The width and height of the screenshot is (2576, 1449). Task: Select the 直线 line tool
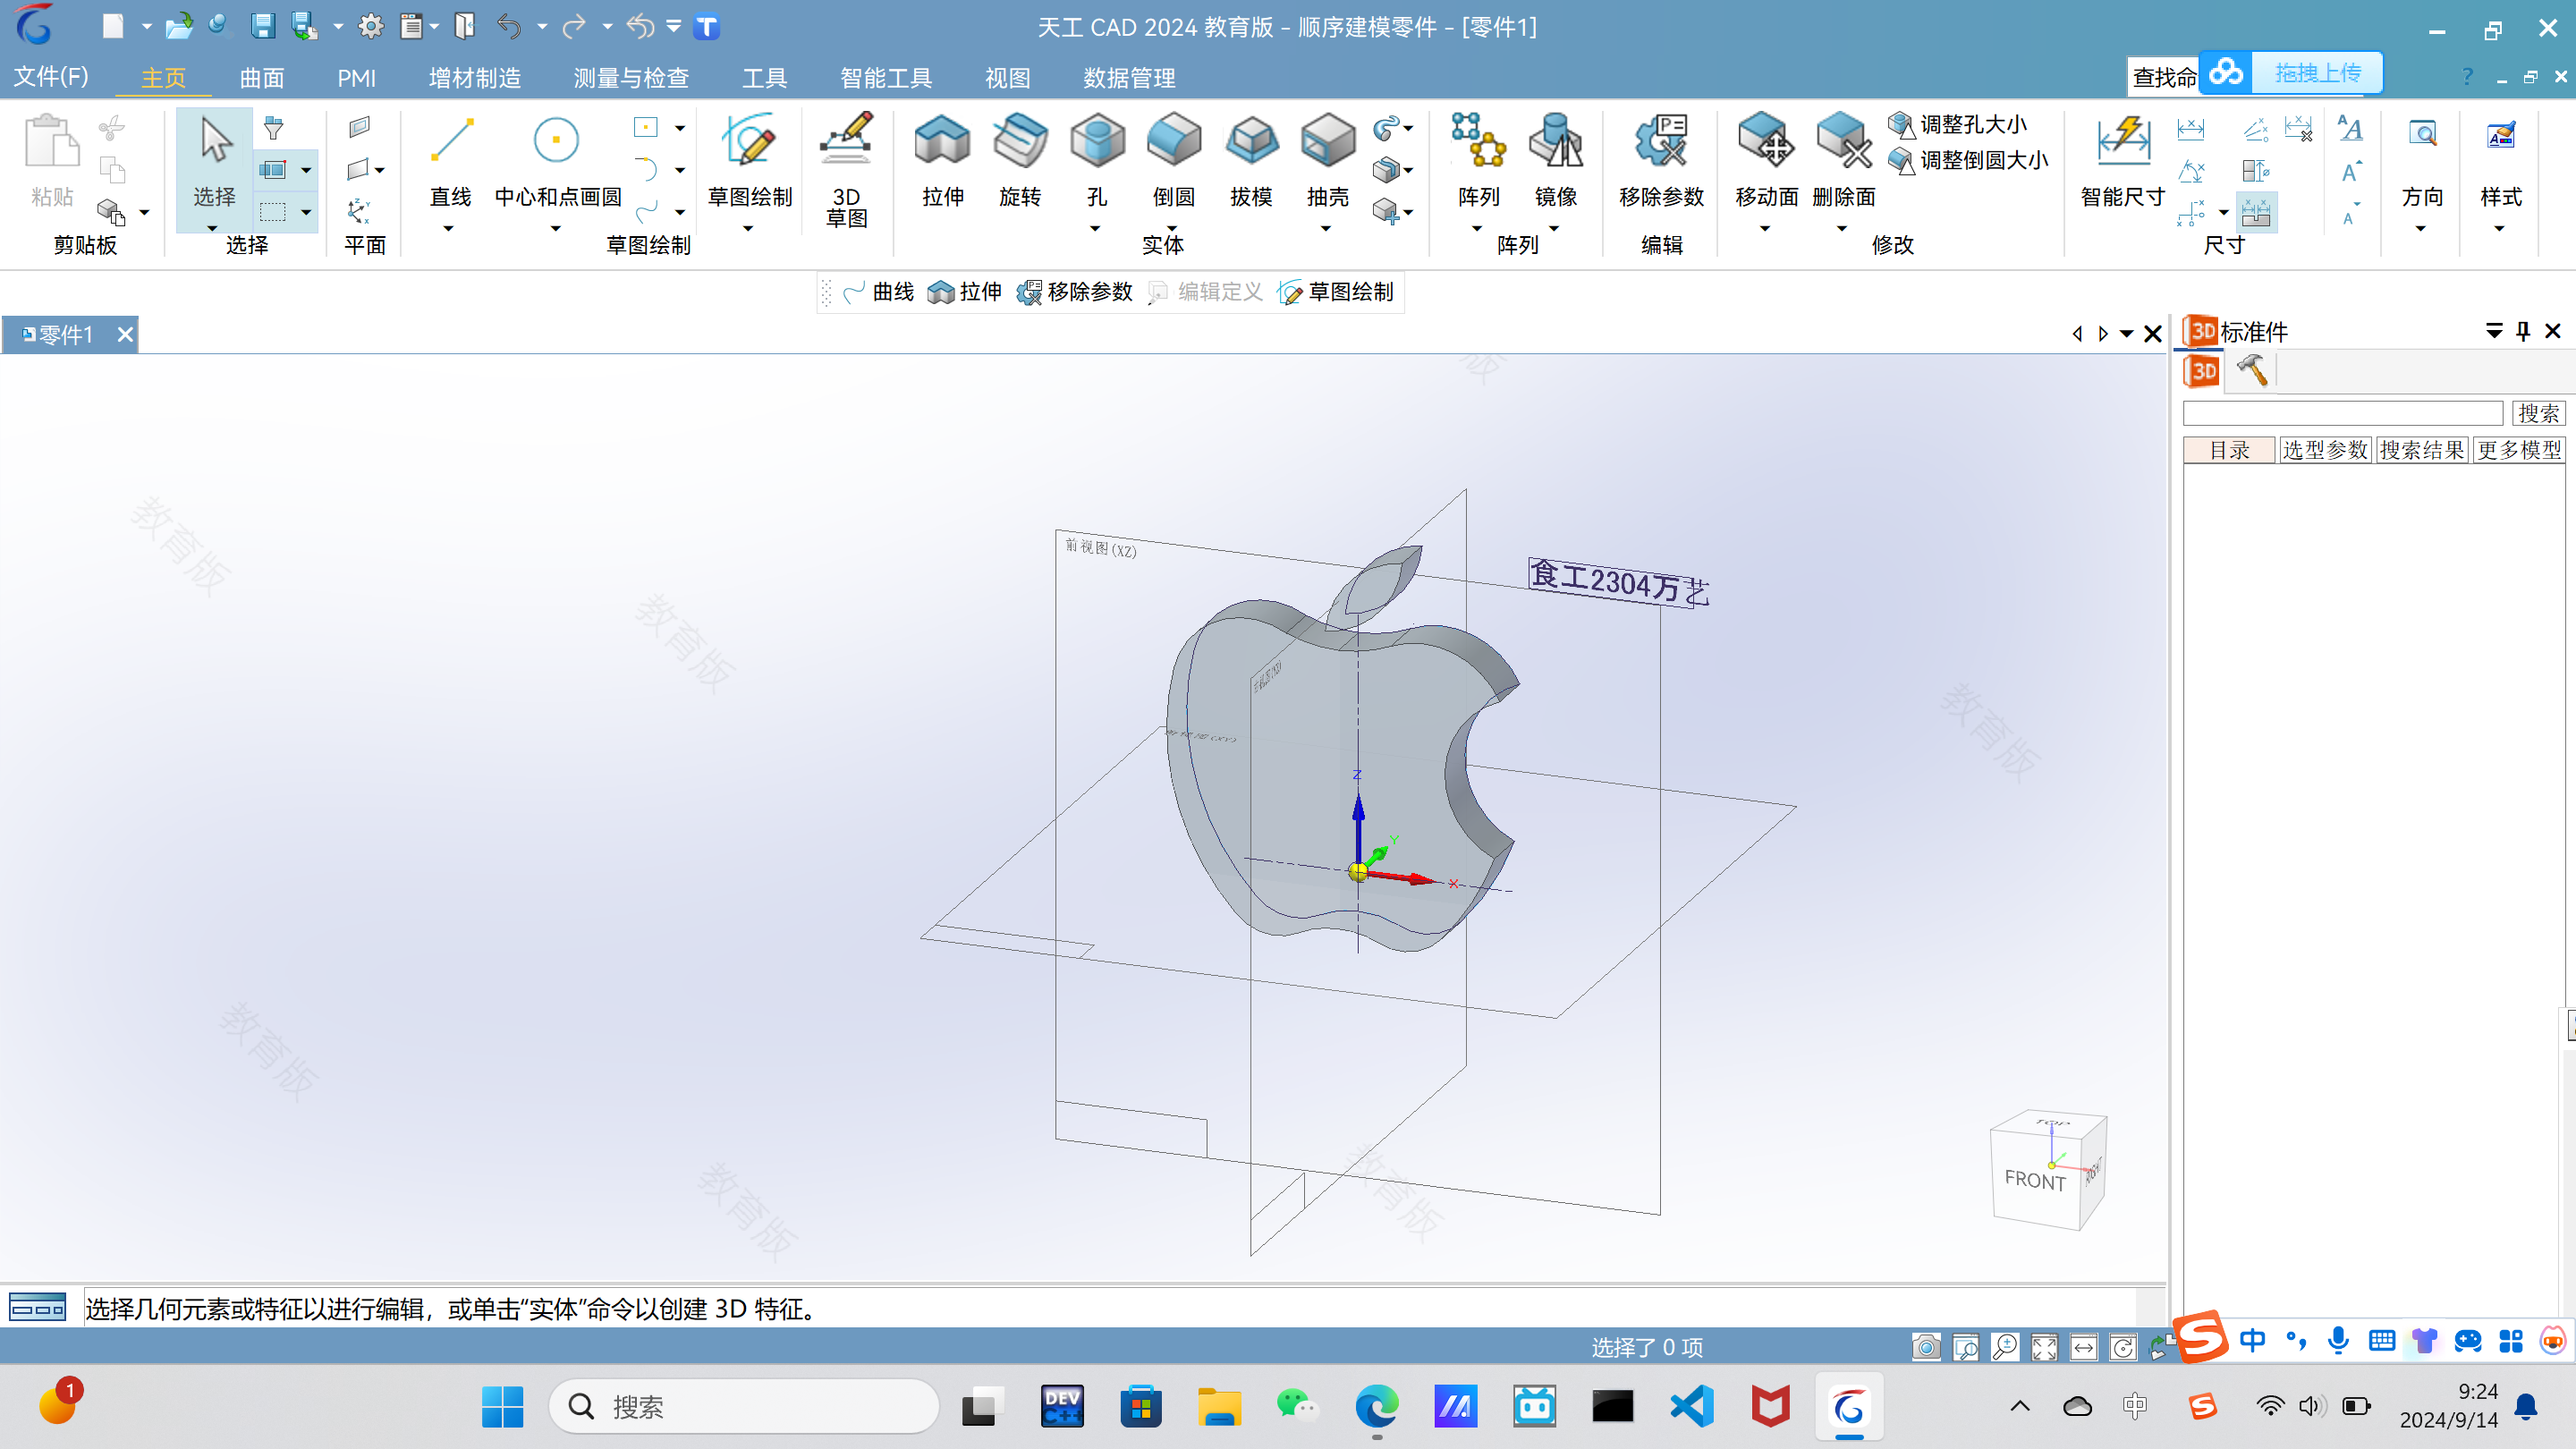coord(450,160)
